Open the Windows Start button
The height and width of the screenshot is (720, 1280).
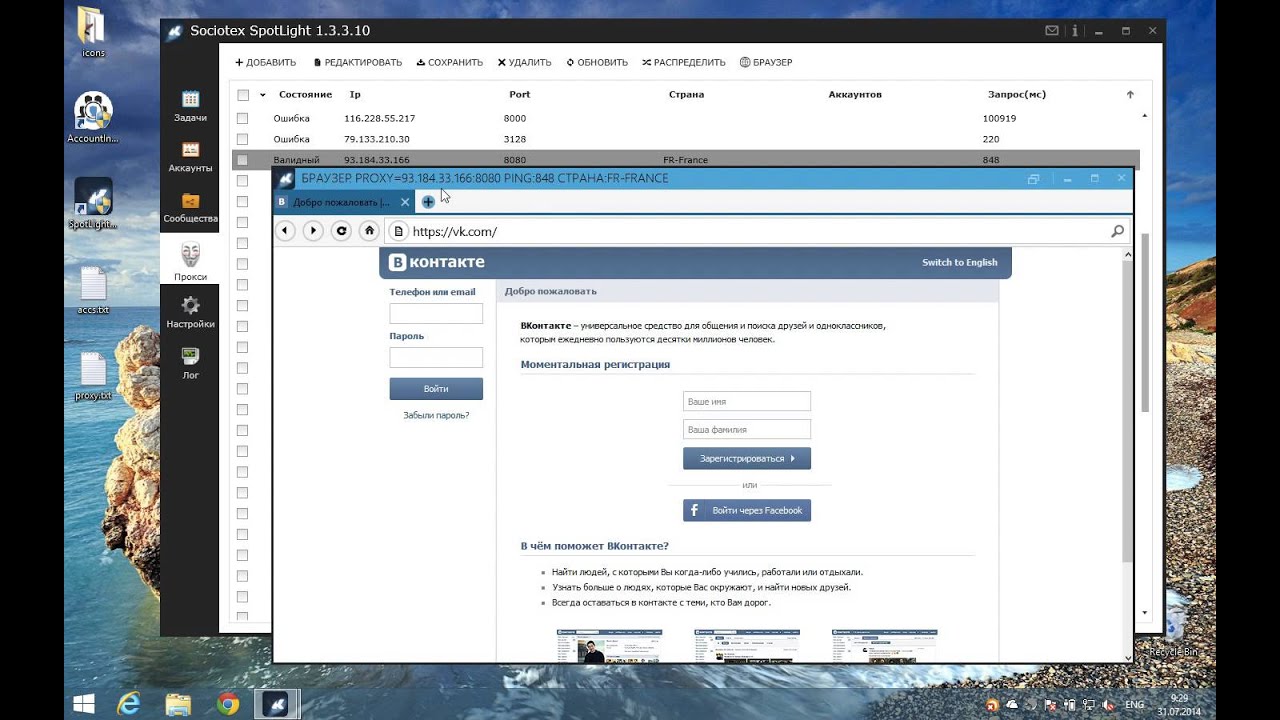point(83,704)
